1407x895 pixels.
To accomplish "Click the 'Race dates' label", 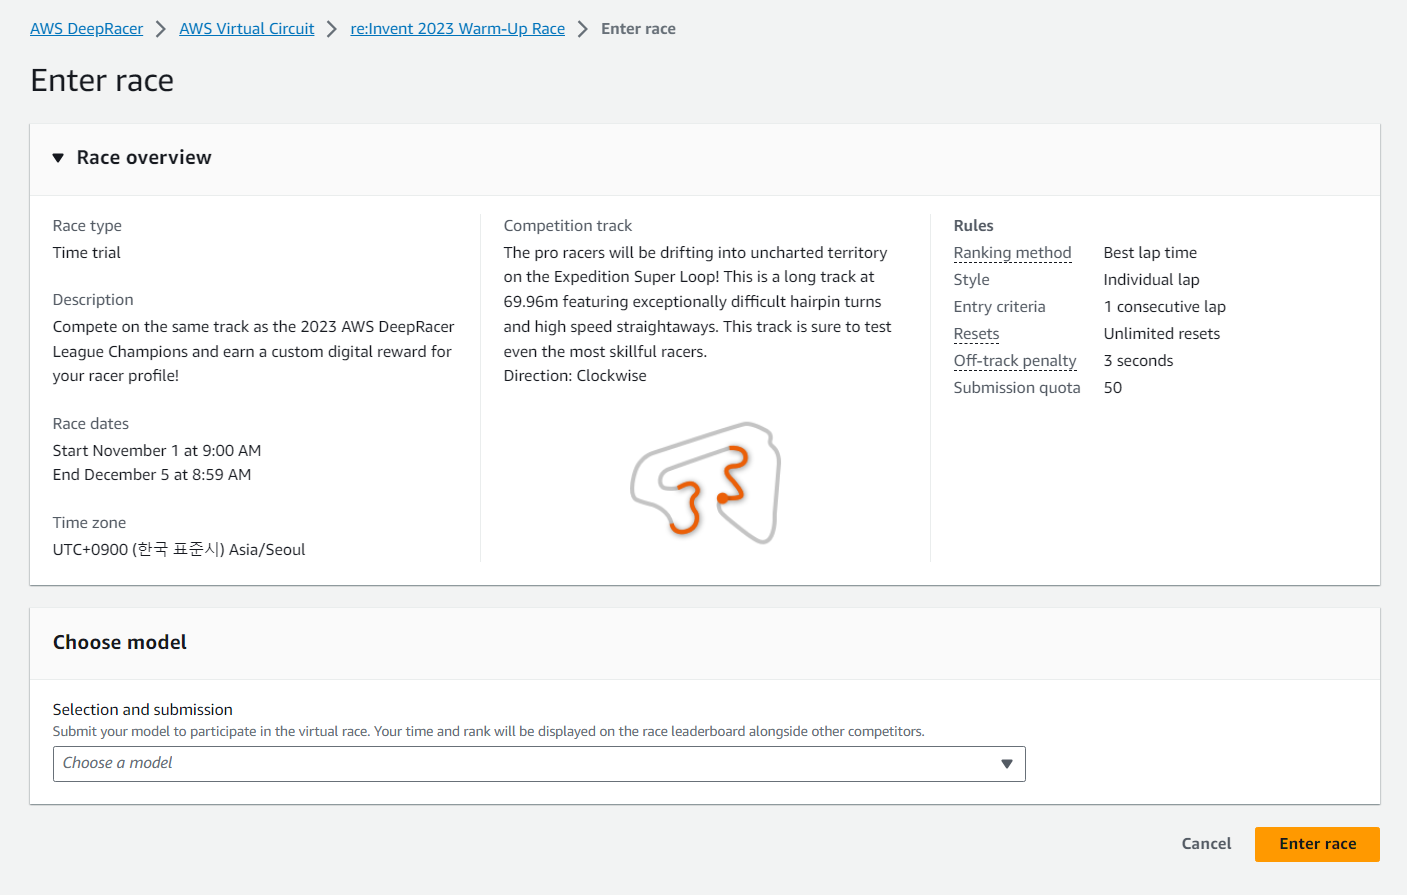I will 91,424.
